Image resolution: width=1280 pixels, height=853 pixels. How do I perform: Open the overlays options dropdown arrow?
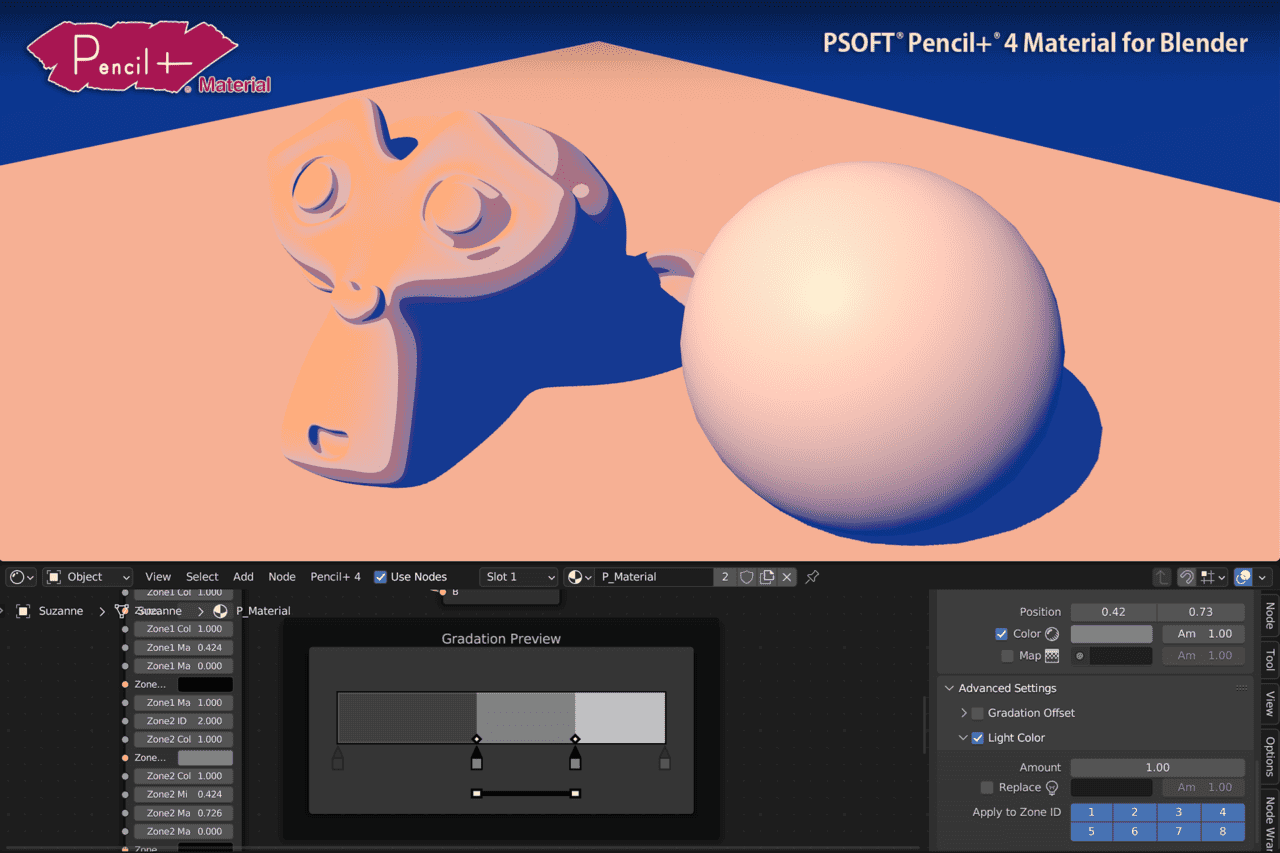click(1264, 577)
